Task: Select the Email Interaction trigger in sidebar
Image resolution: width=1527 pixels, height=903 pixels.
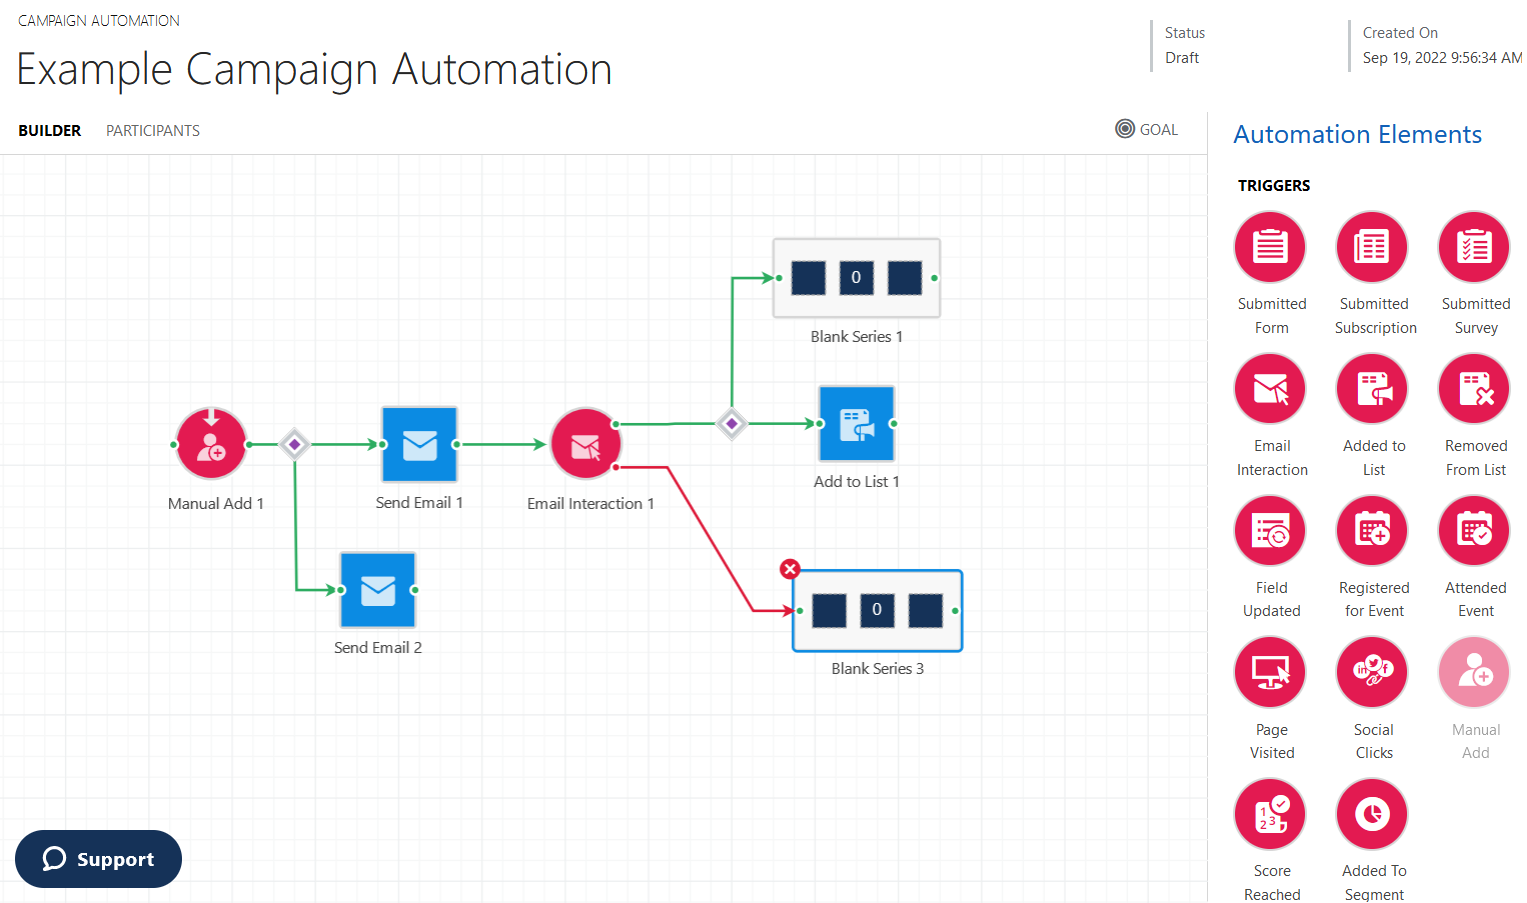Action: [x=1270, y=389]
